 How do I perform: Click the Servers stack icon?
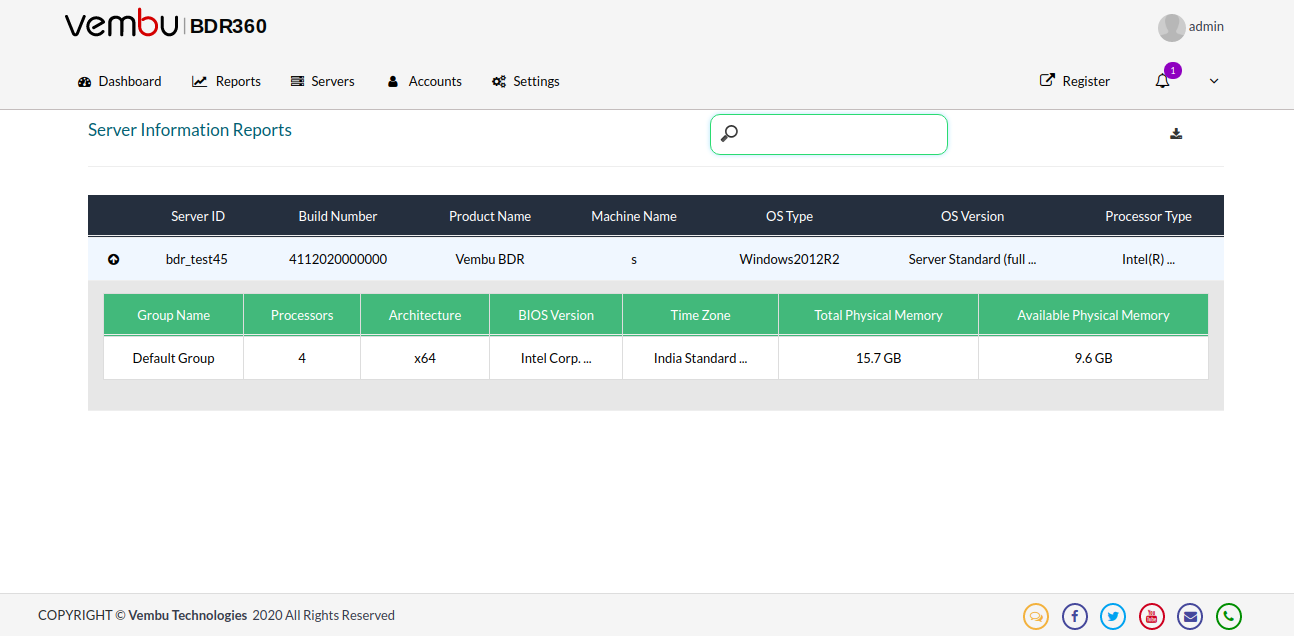coord(297,81)
